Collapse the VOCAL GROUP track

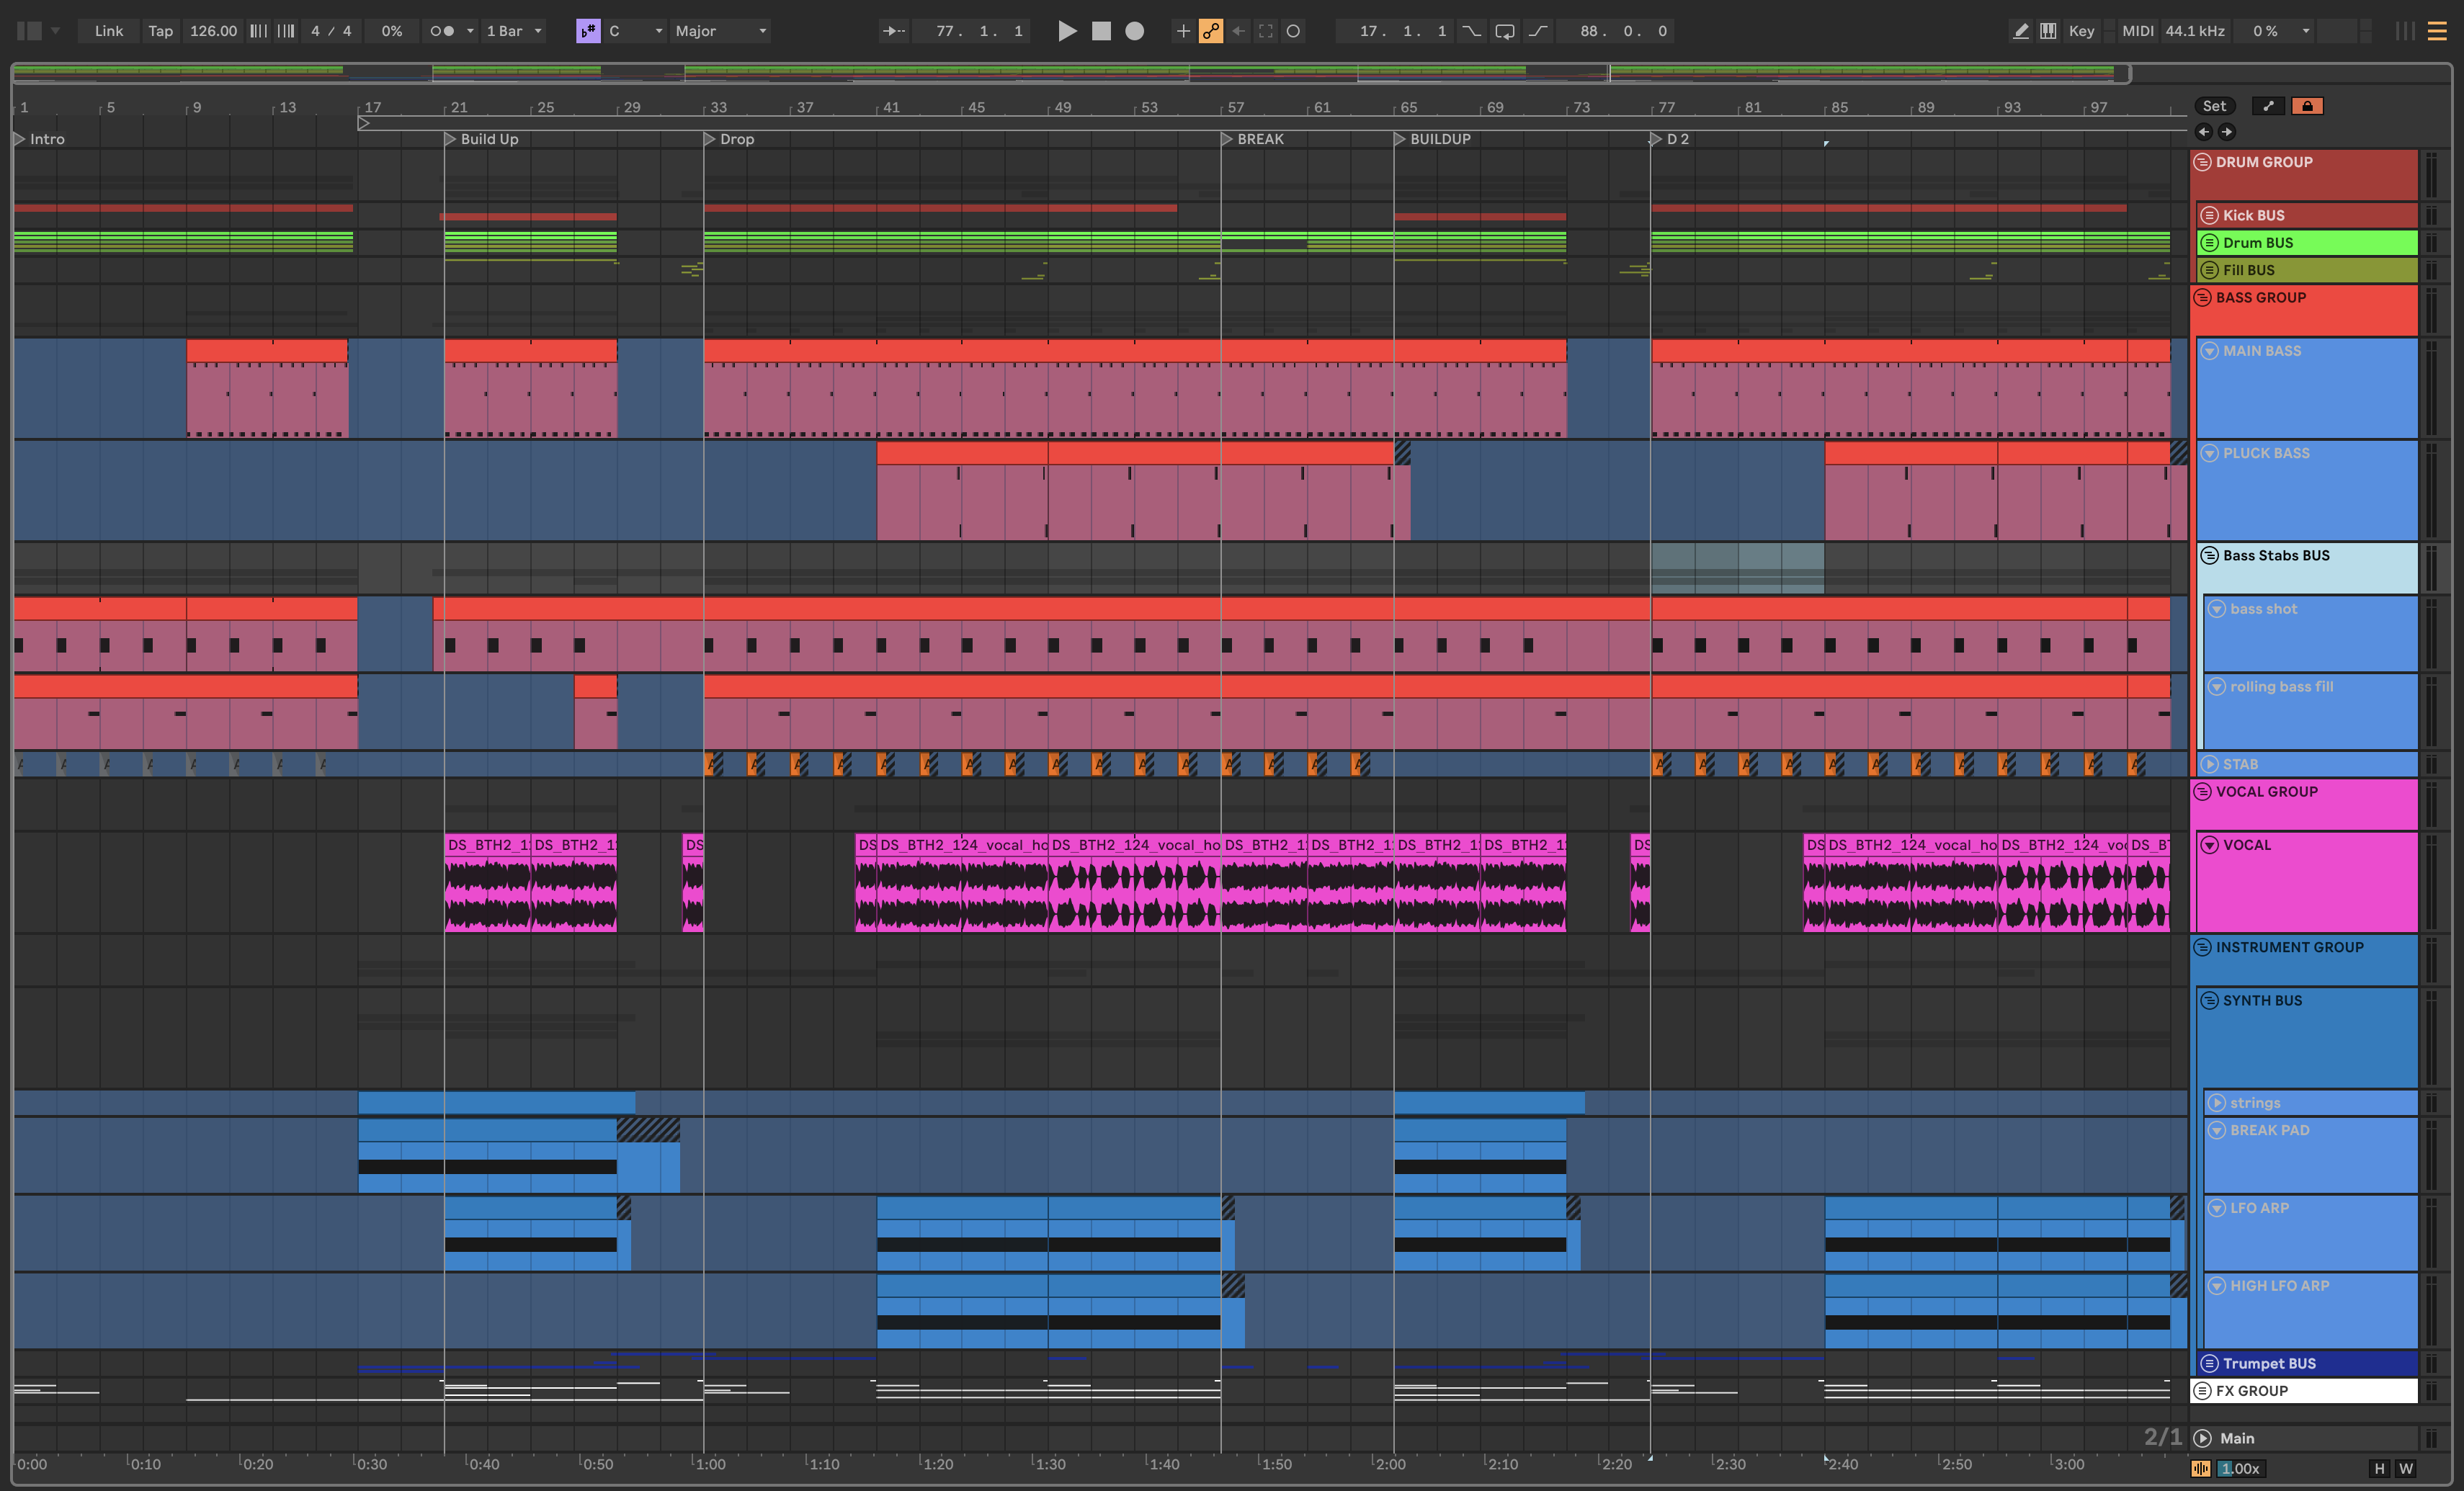(2202, 792)
